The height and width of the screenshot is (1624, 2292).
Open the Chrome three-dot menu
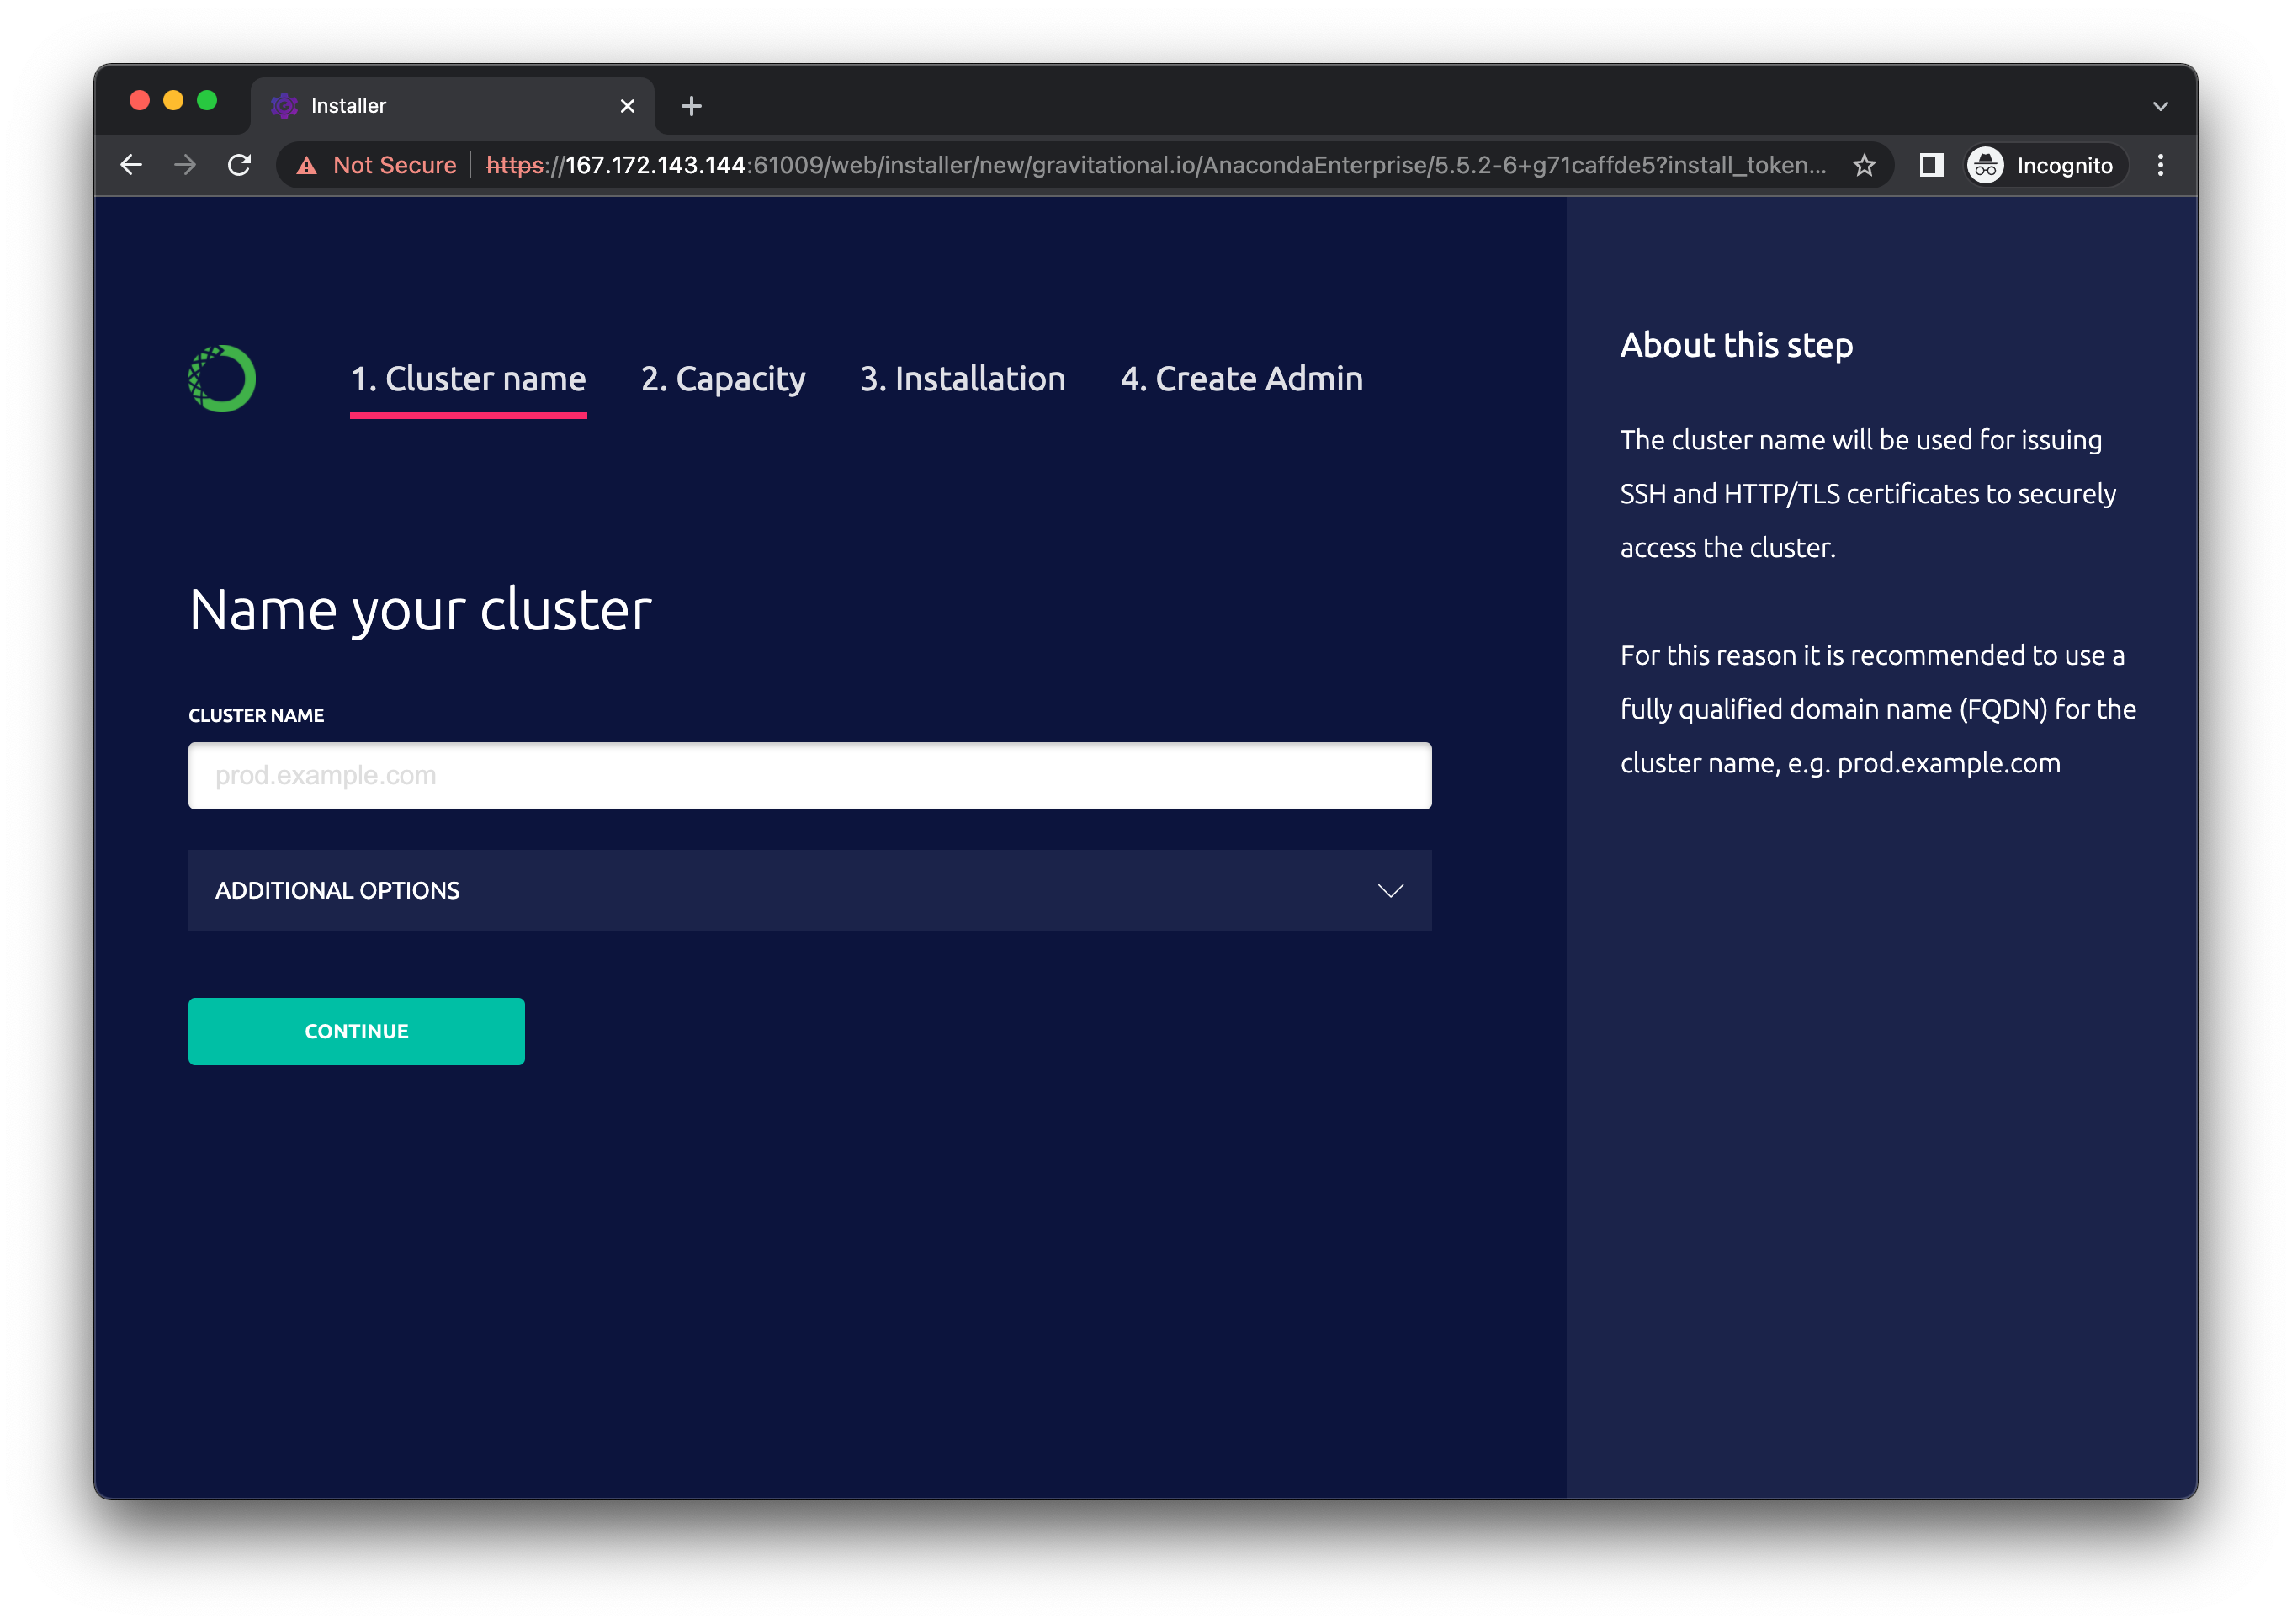tap(2160, 165)
